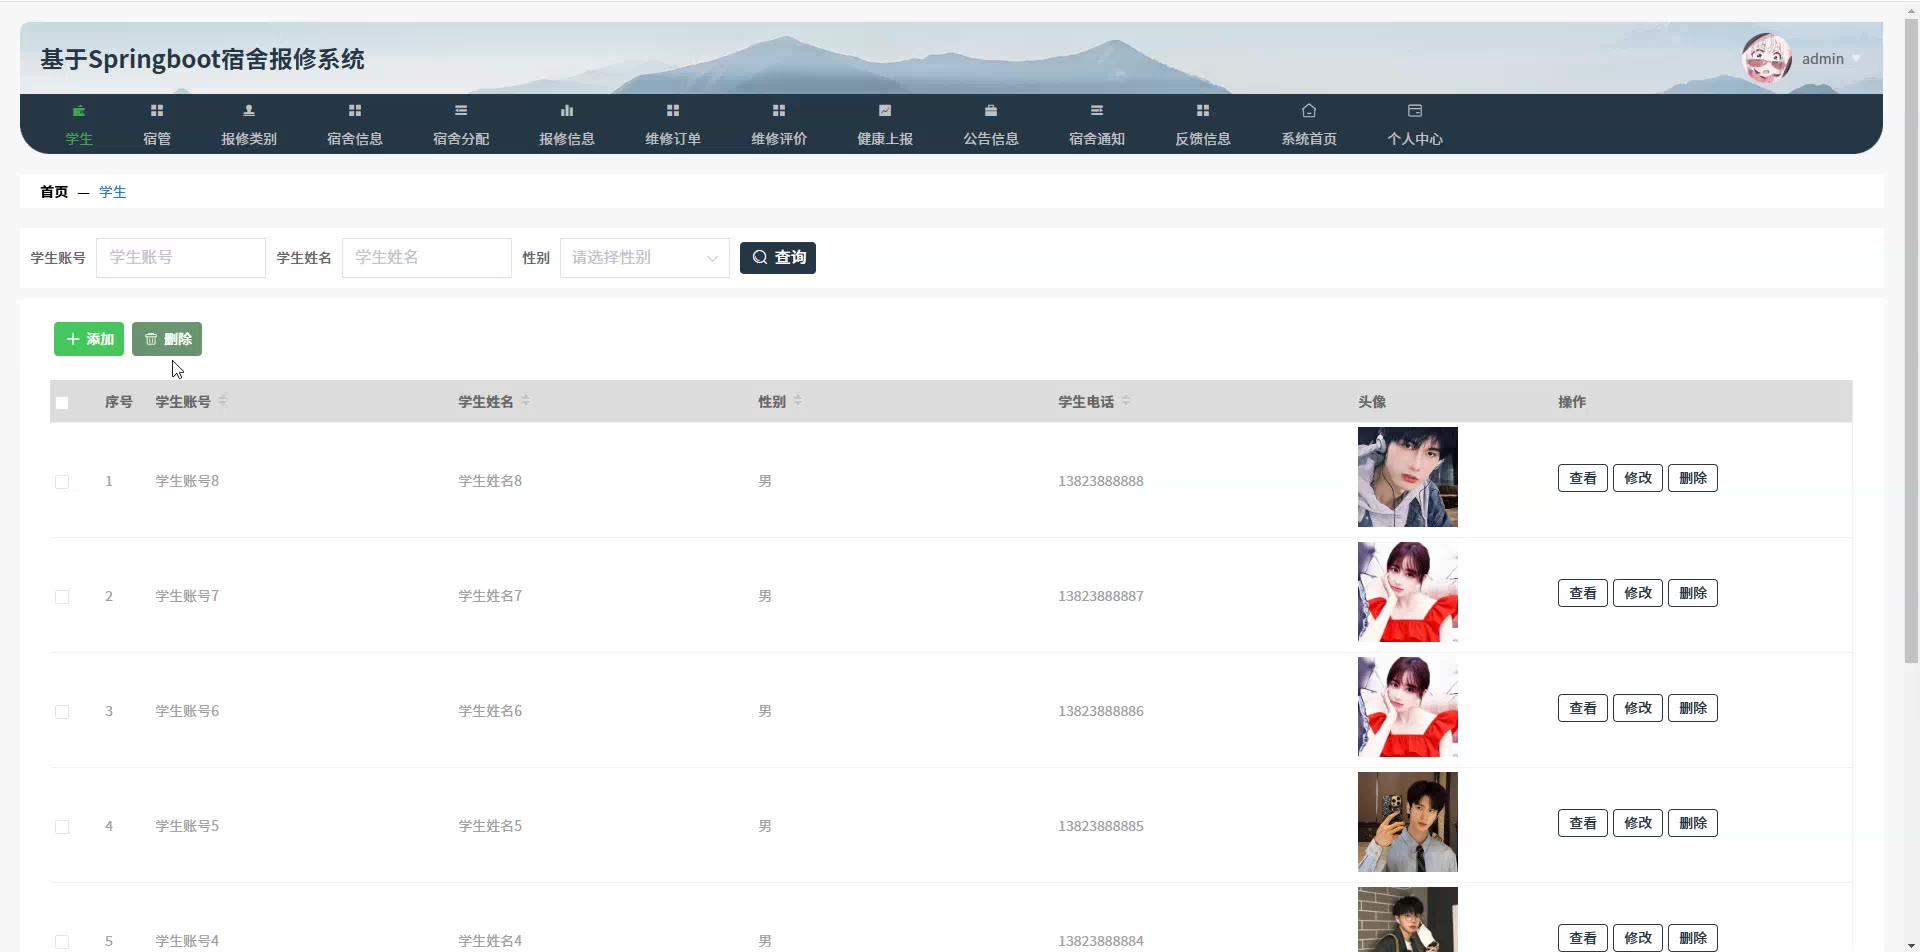This screenshot has width=1920, height=952.
Task: Click the 反馈信息 grid icon
Action: tap(1203, 110)
